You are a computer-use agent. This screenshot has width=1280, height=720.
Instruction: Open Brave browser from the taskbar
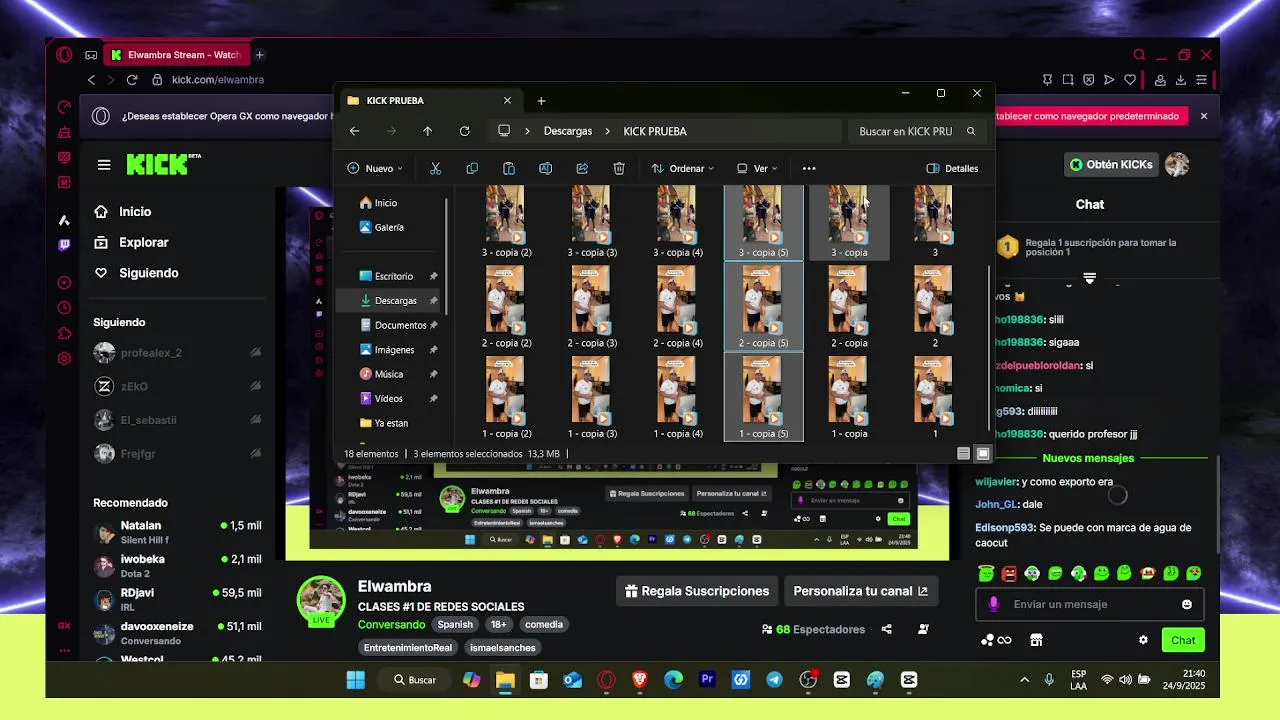pos(640,679)
